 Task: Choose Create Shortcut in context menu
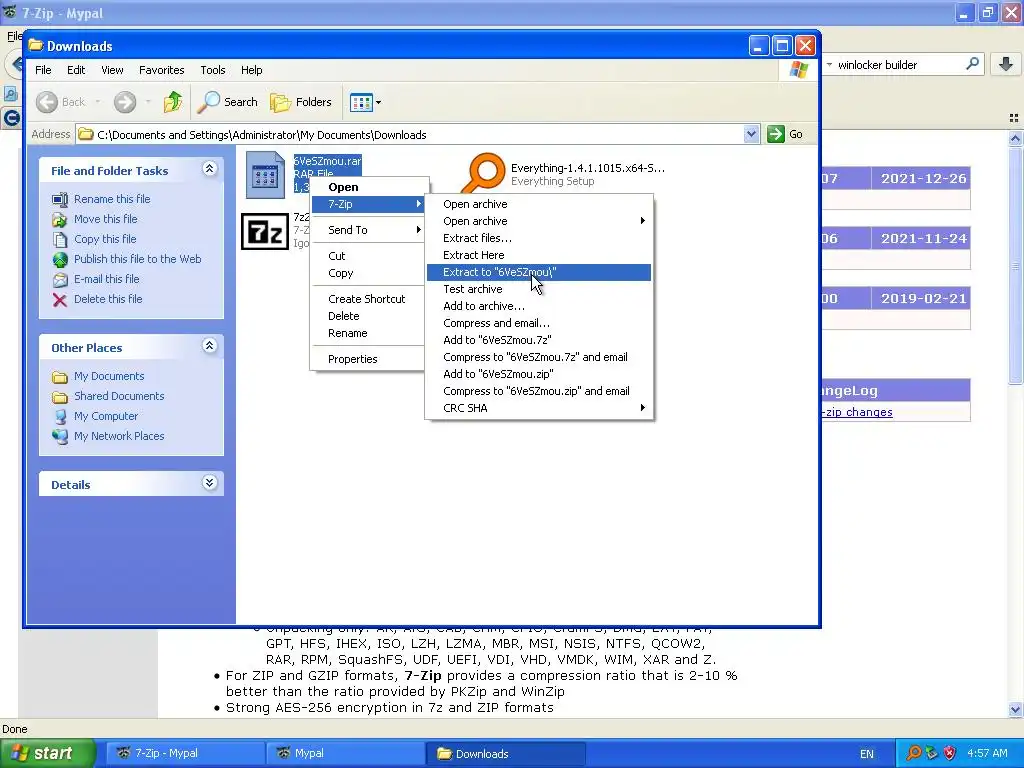pyautogui.click(x=368, y=299)
